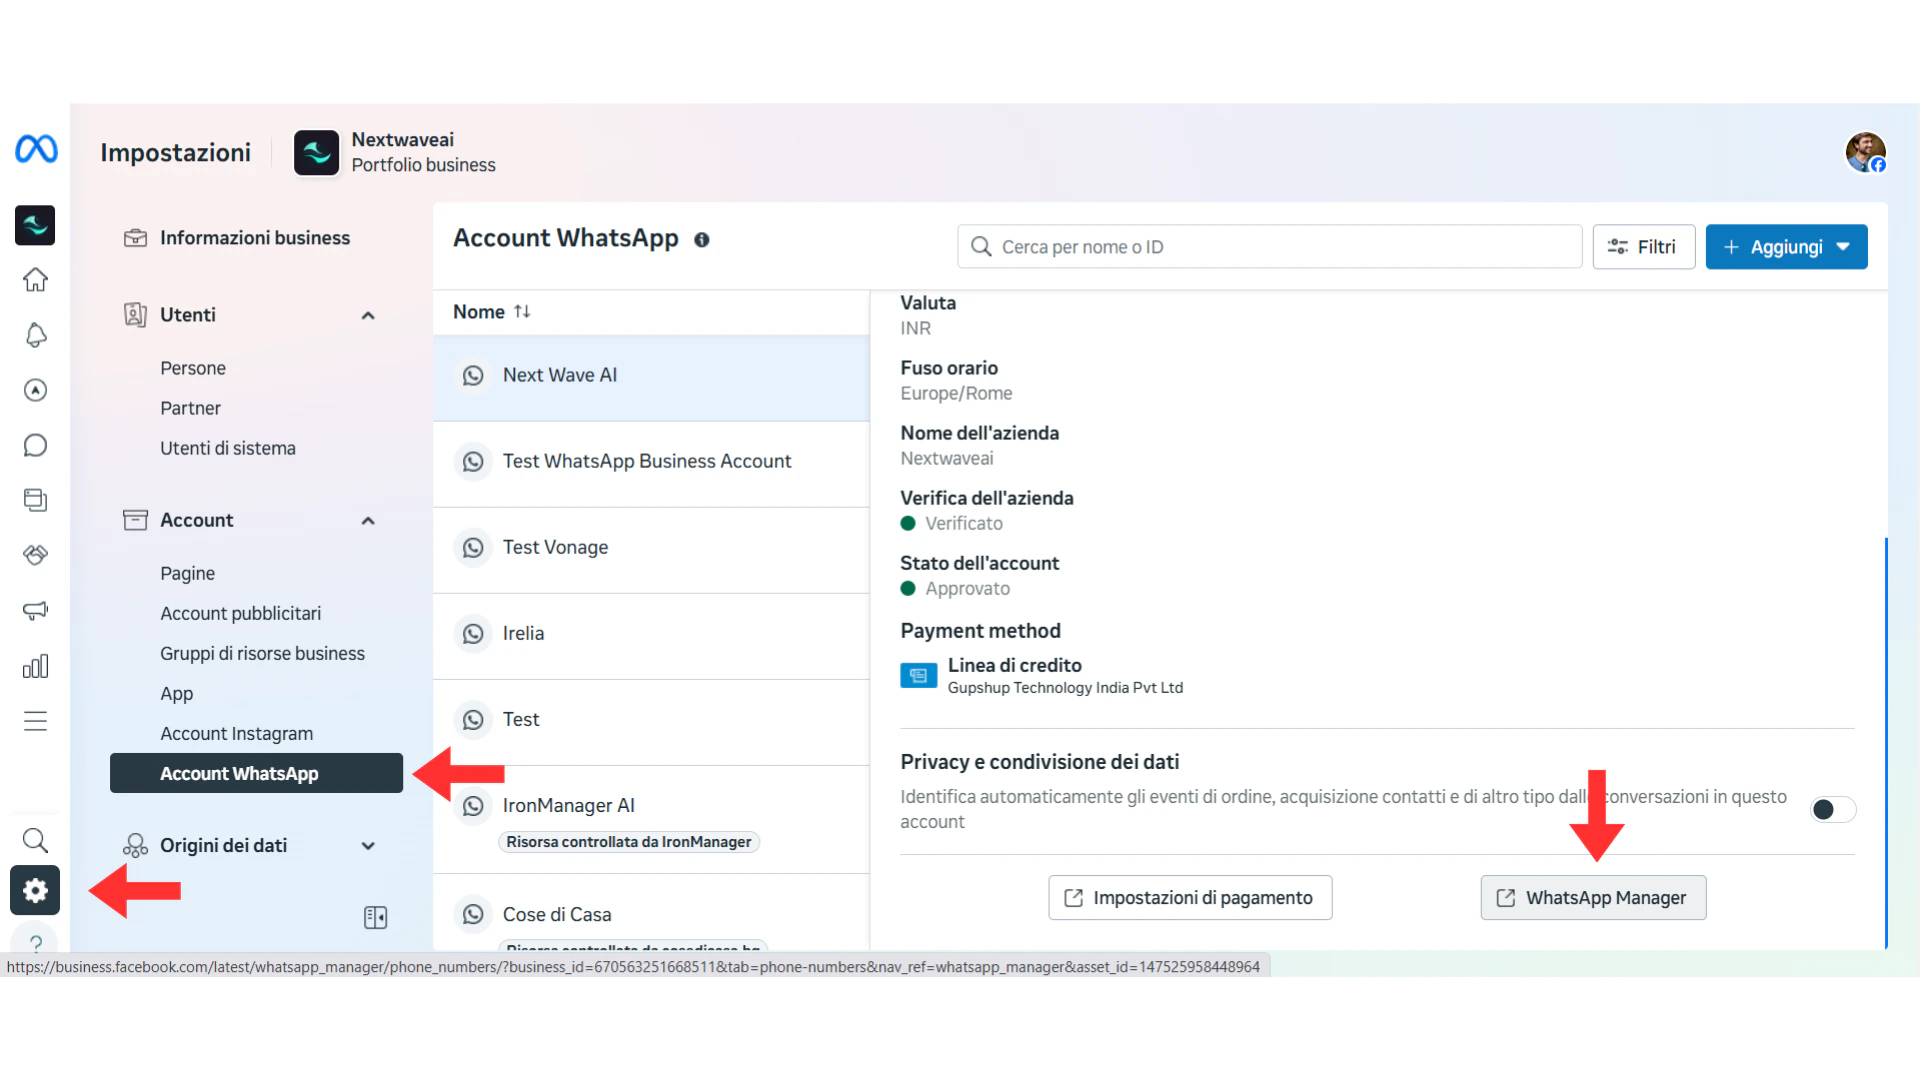Click the magnifier search icon in sidebar

(x=35, y=840)
